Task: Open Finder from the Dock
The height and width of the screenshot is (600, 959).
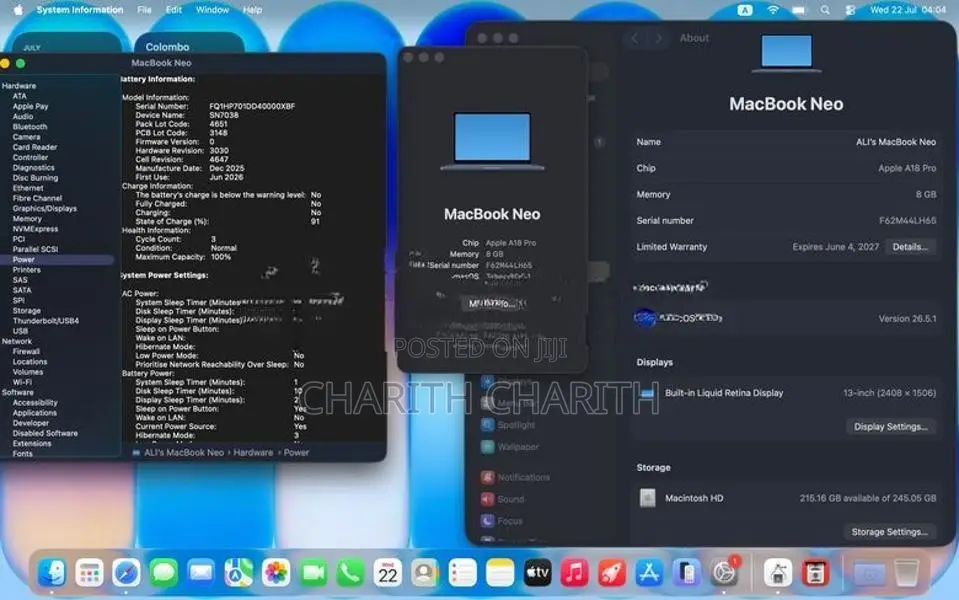Action: (52, 573)
